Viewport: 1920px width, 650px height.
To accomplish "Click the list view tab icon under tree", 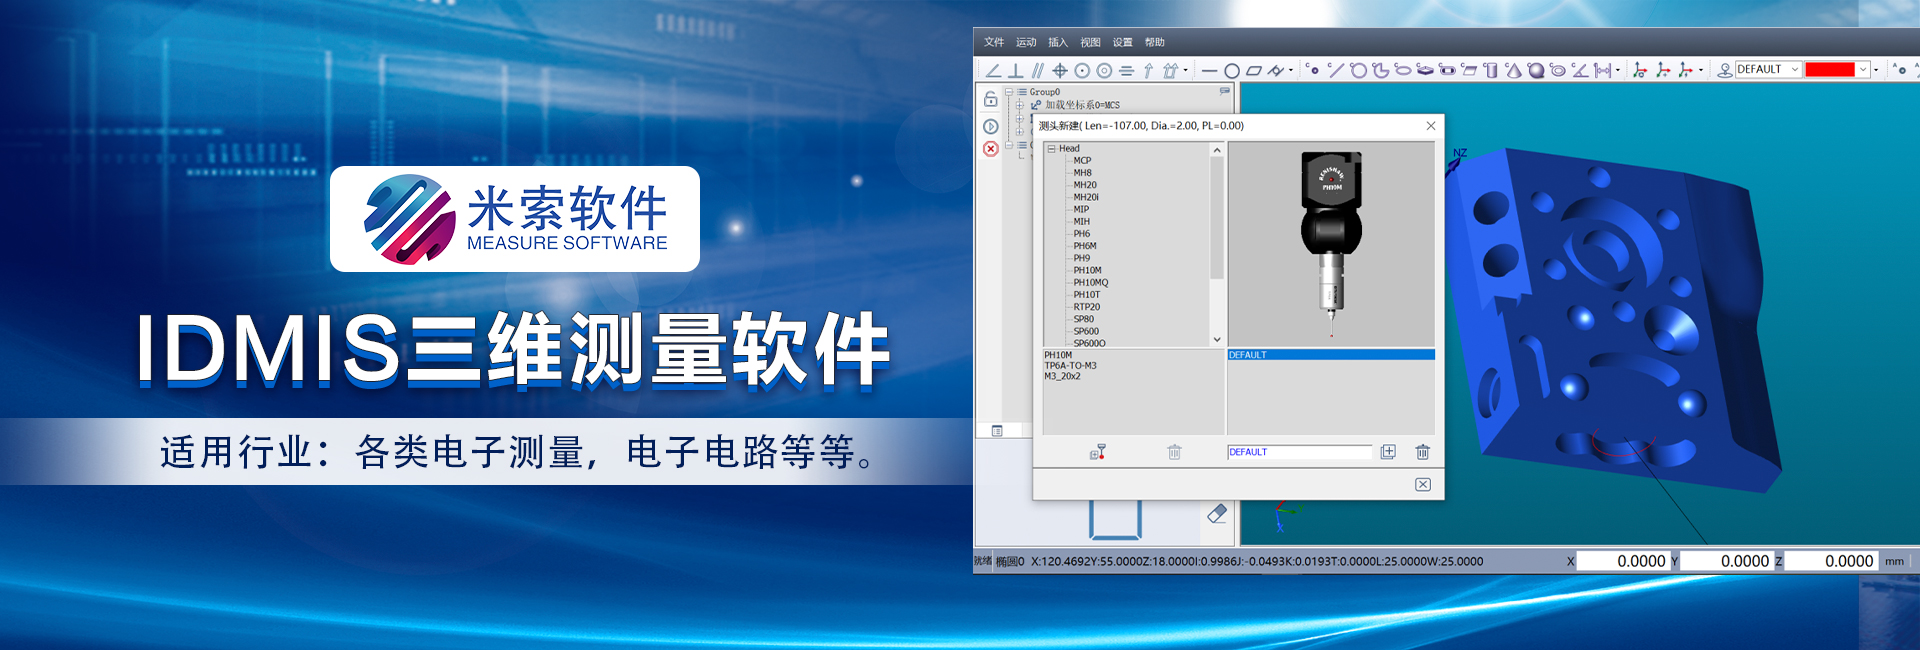I will (997, 431).
